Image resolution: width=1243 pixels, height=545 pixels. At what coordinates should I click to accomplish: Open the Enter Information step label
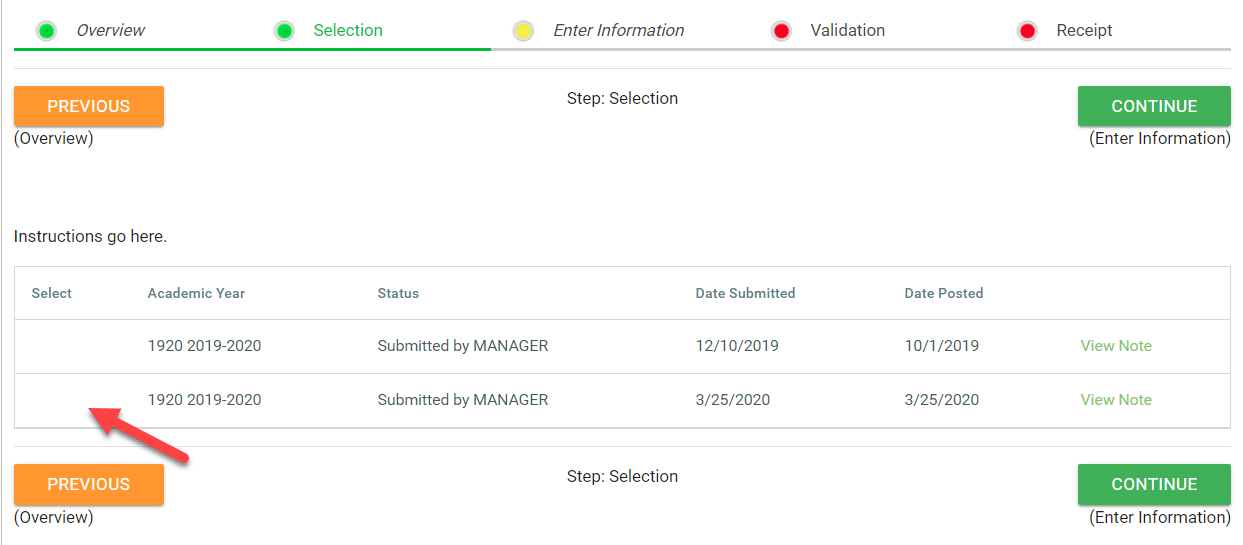point(619,31)
